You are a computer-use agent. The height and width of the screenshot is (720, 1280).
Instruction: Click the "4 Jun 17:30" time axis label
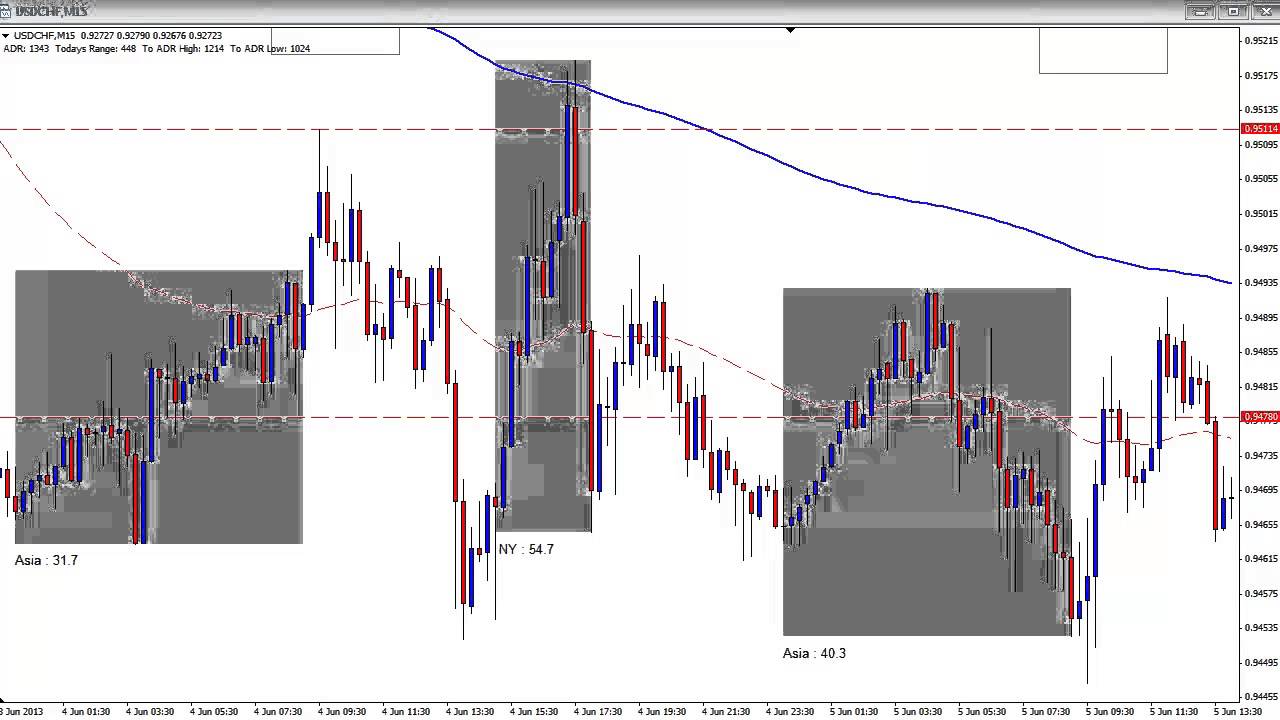point(598,712)
